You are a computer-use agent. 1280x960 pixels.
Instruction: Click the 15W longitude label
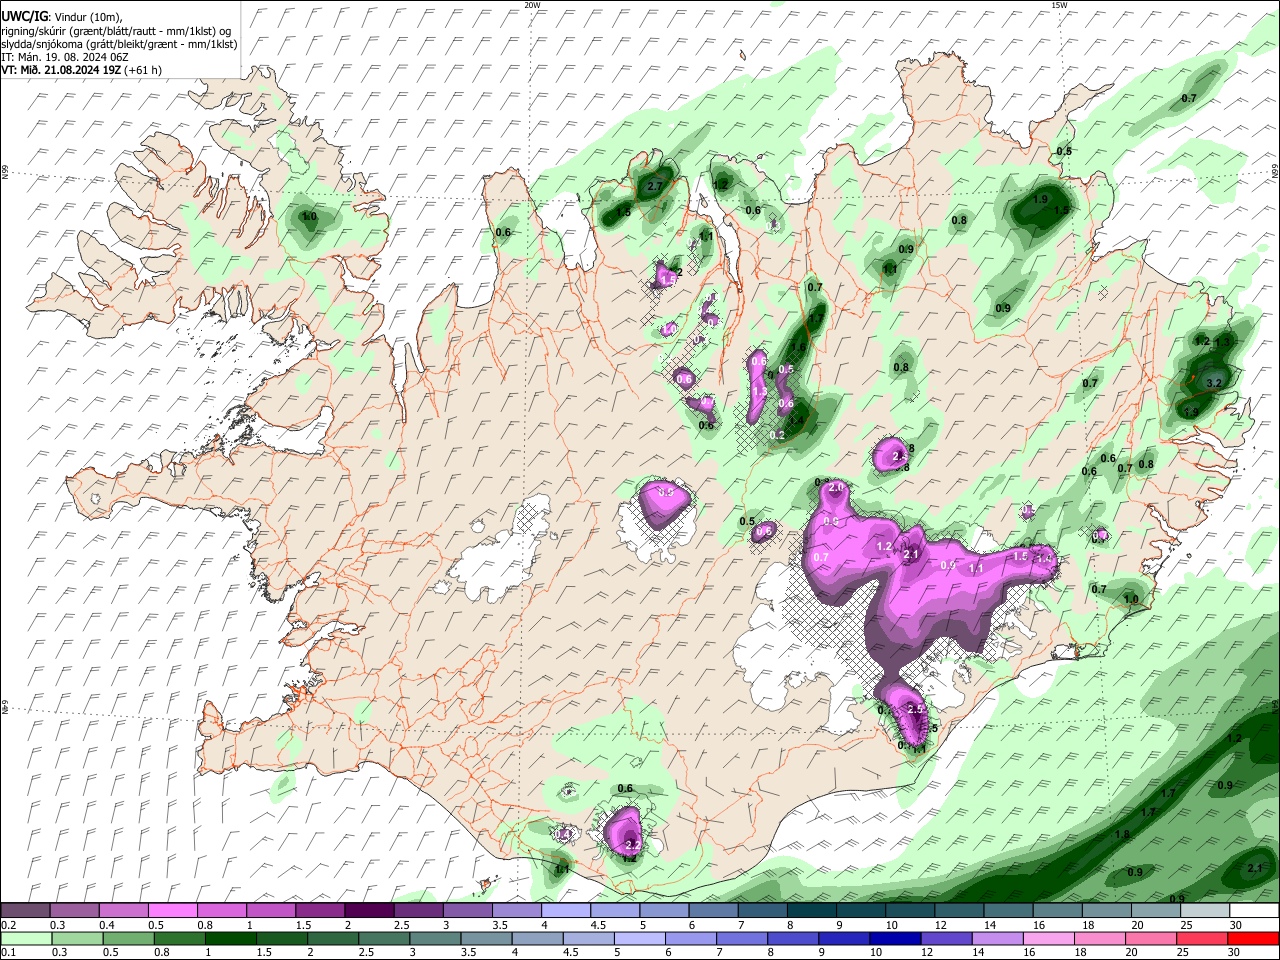[1059, 5]
